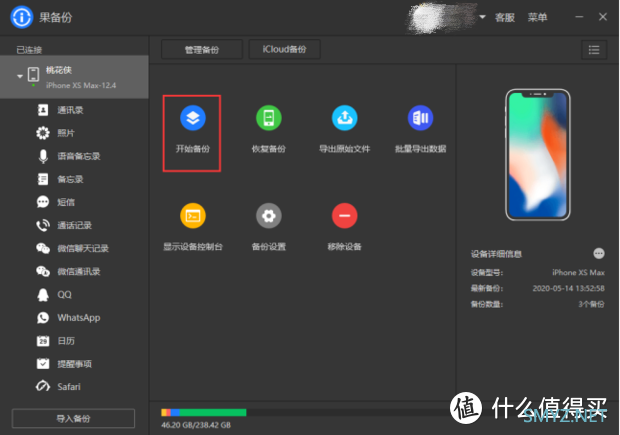The height and width of the screenshot is (435, 620).
Task: Click the 开始备份 start backup icon
Action: [193, 118]
